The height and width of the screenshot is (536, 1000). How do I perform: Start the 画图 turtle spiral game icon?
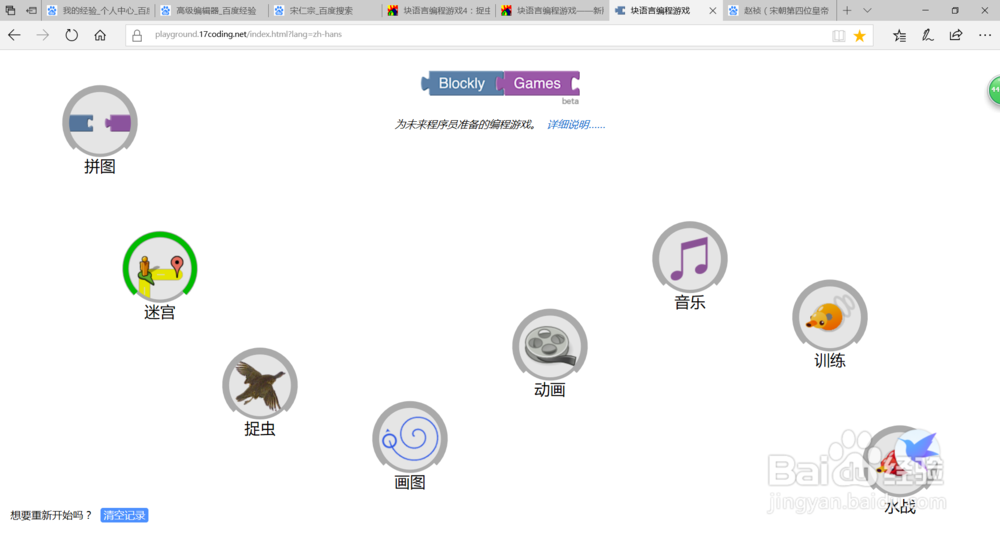click(409, 438)
